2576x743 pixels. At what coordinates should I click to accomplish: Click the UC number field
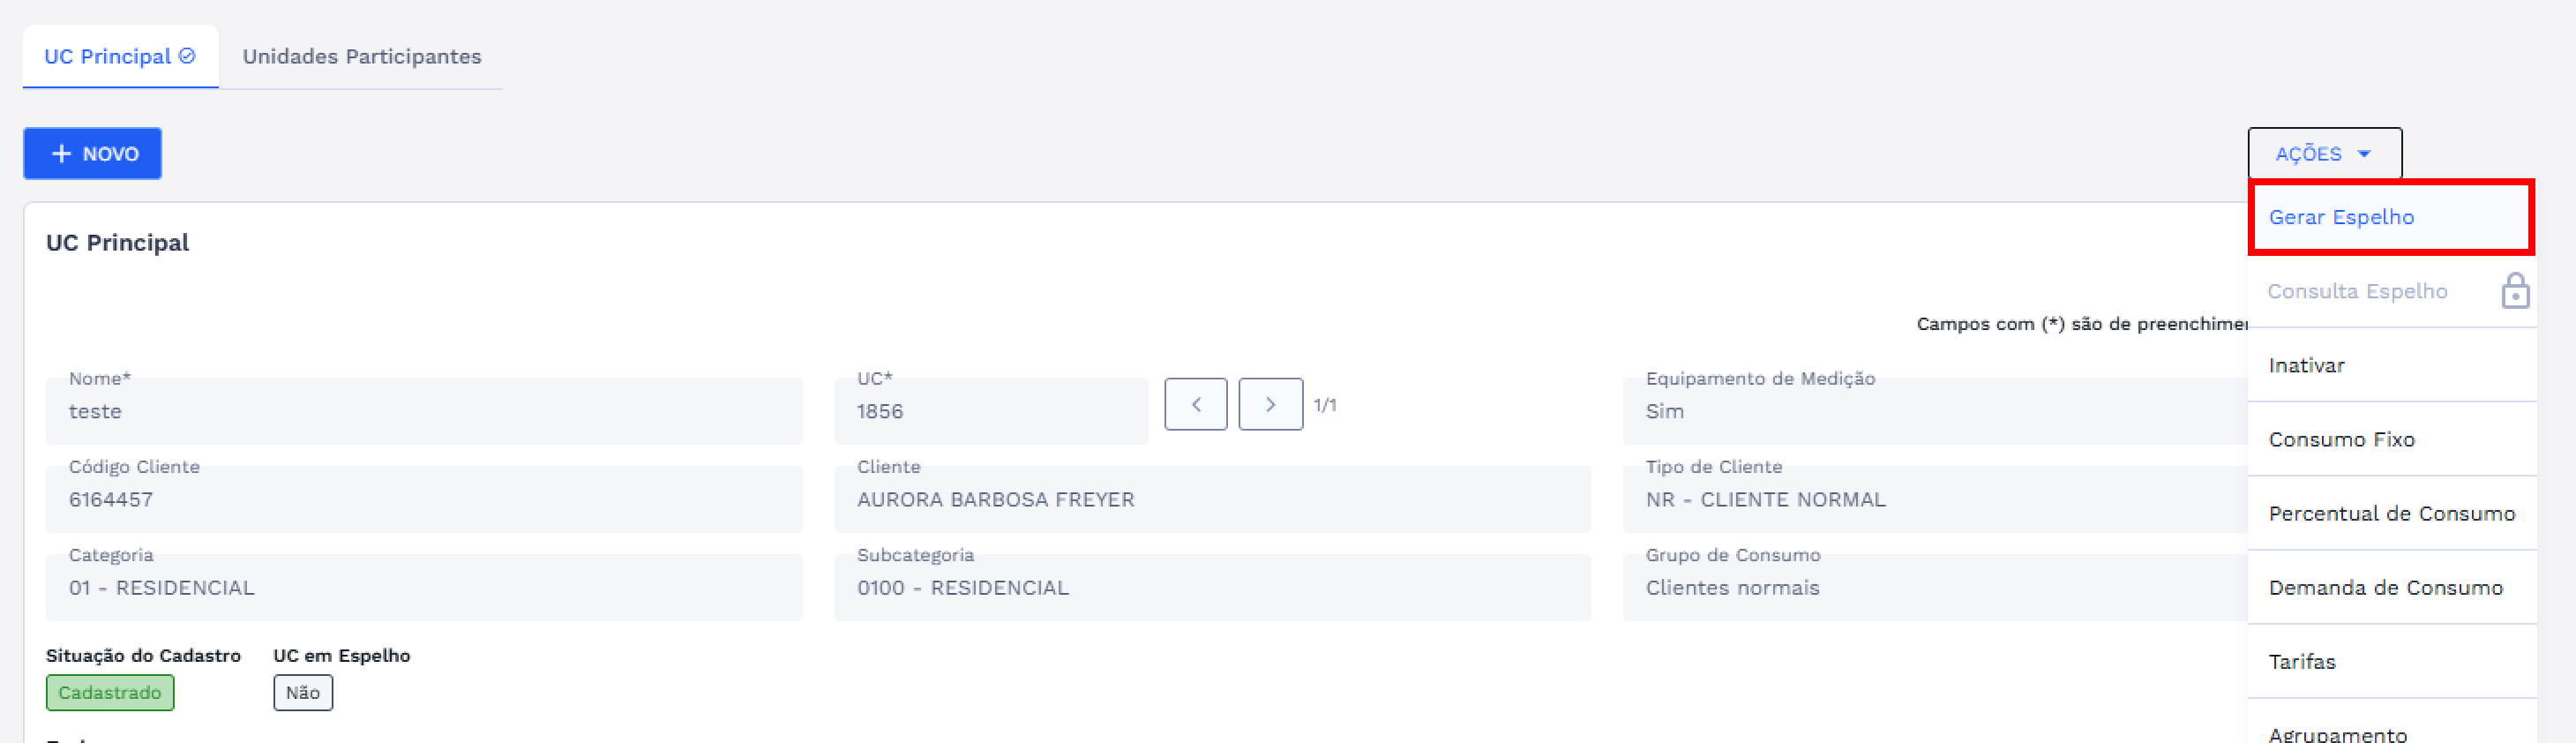(x=990, y=411)
